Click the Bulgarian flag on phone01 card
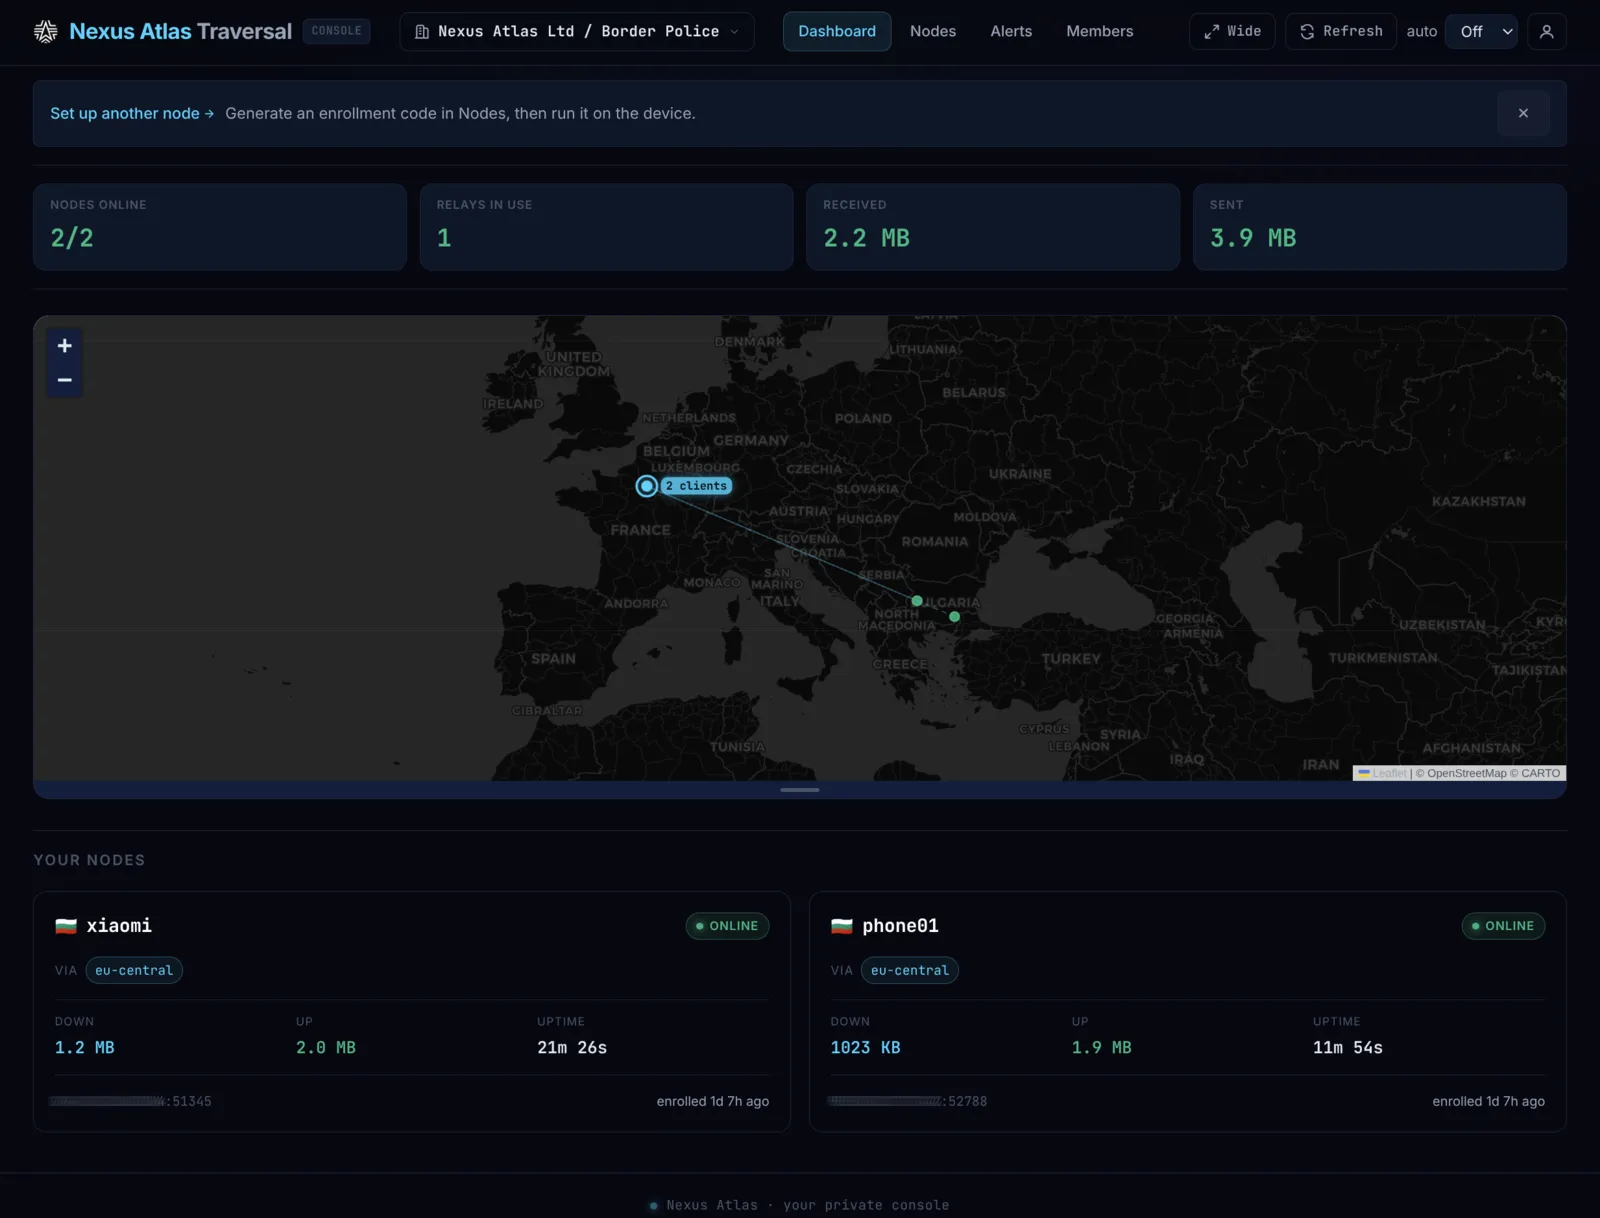 (x=842, y=927)
